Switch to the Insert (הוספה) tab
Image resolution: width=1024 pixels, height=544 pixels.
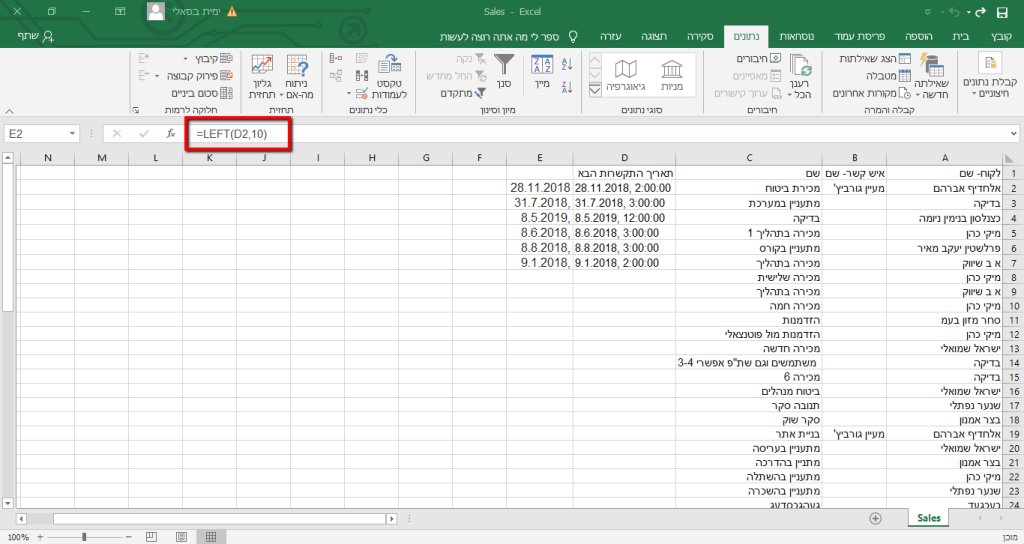point(918,37)
